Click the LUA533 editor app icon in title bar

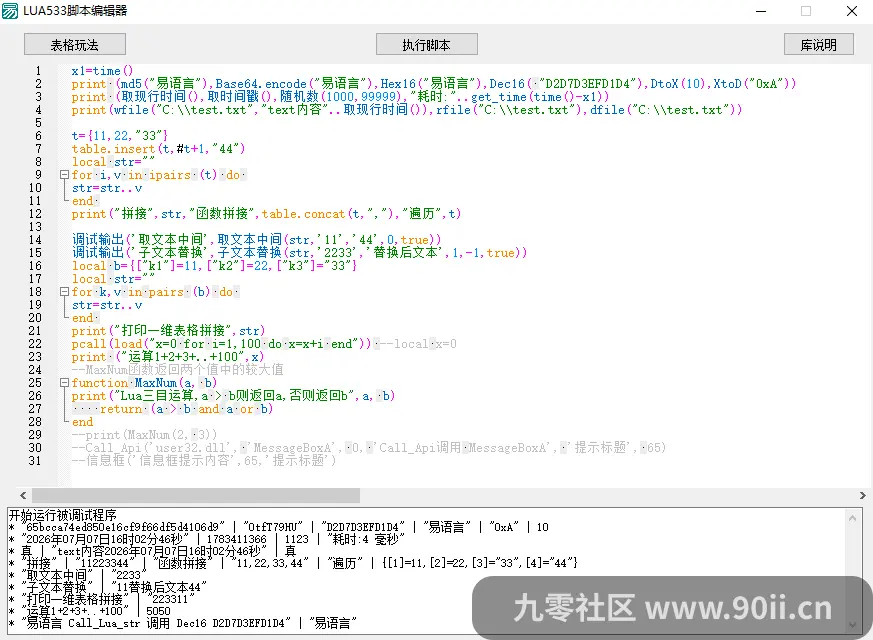point(10,11)
